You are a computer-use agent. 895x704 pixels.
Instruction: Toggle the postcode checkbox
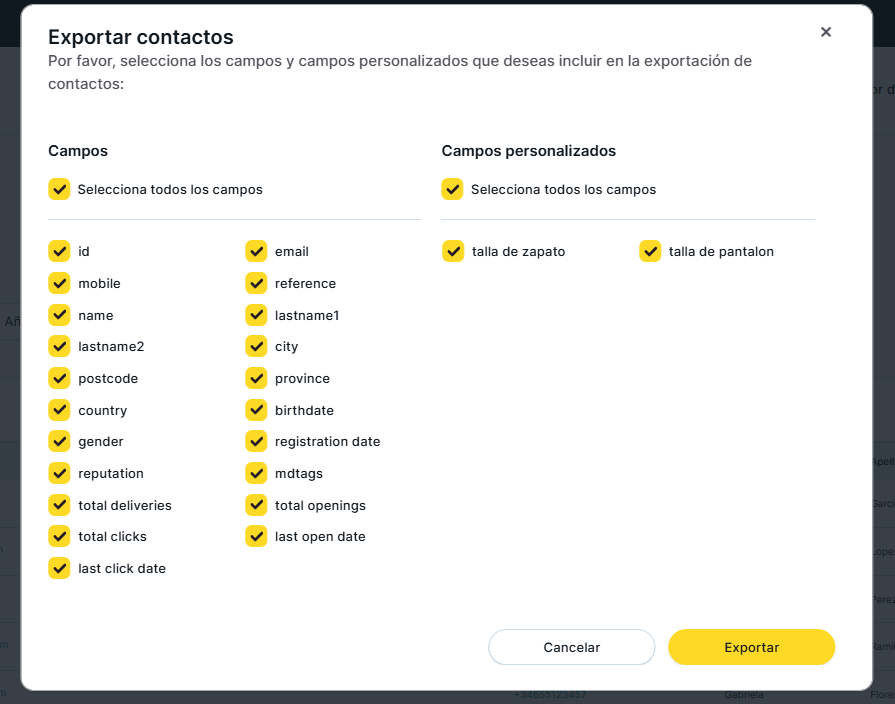coord(59,378)
